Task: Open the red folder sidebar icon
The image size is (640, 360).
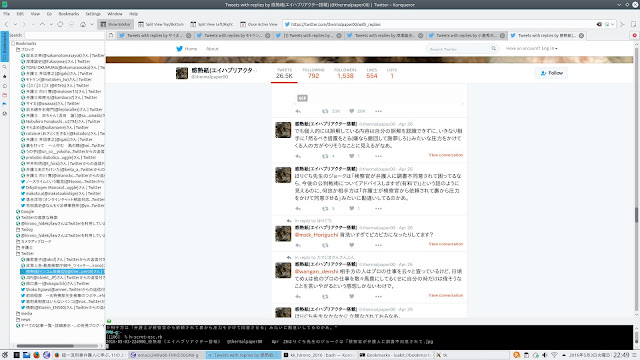Action: pos(4,95)
